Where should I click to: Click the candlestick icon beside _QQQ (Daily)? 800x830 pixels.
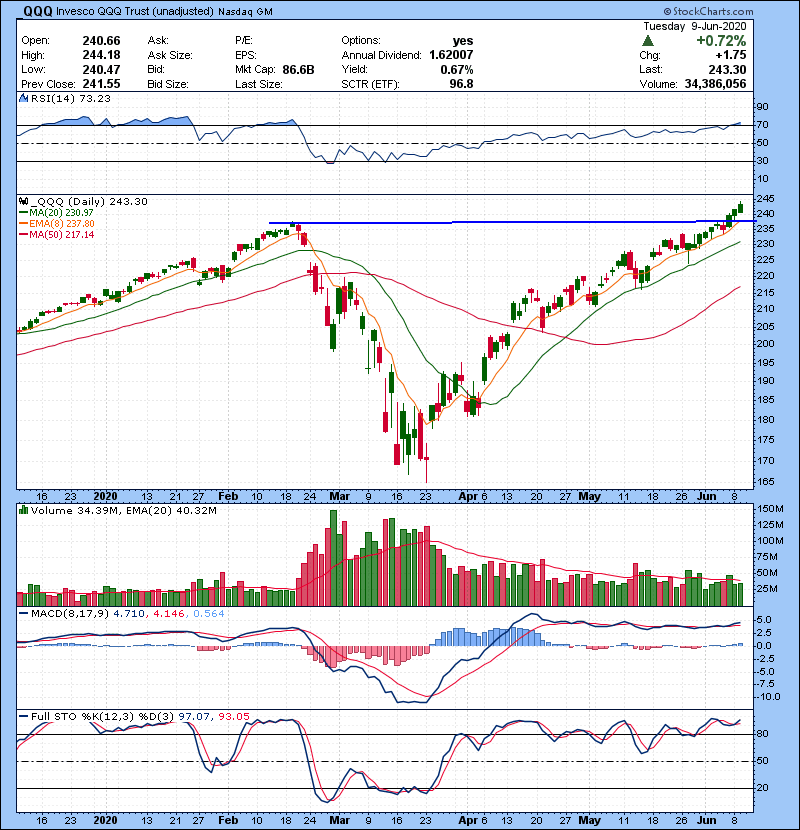tap(23, 201)
